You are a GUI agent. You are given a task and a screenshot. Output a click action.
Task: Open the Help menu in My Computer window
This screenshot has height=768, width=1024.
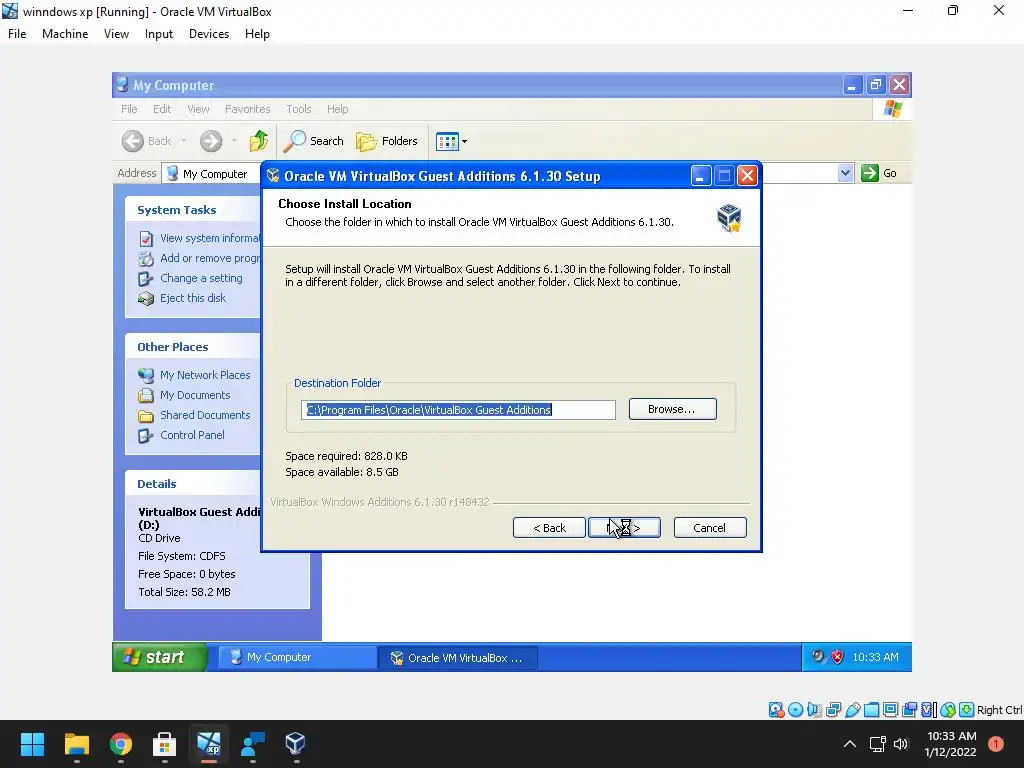(338, 109)
